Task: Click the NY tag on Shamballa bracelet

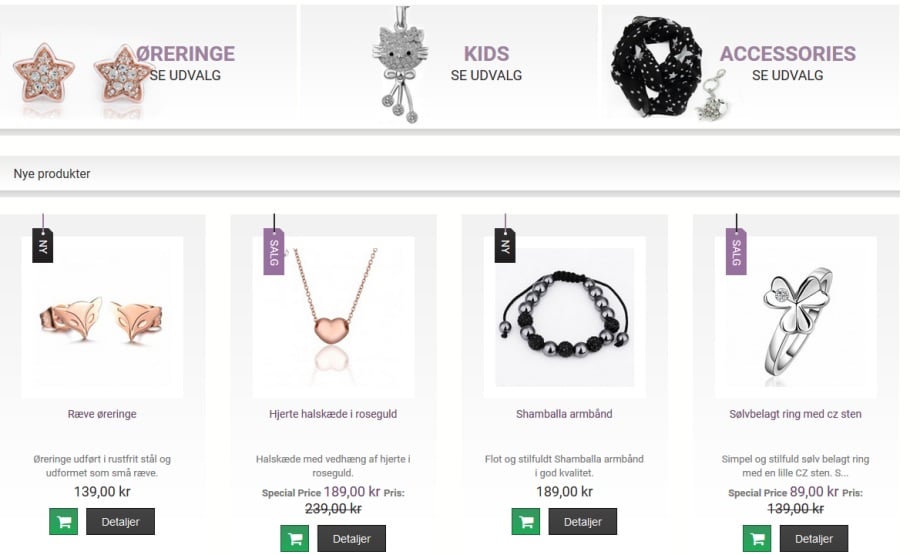Action: click(x=505, y=245)
